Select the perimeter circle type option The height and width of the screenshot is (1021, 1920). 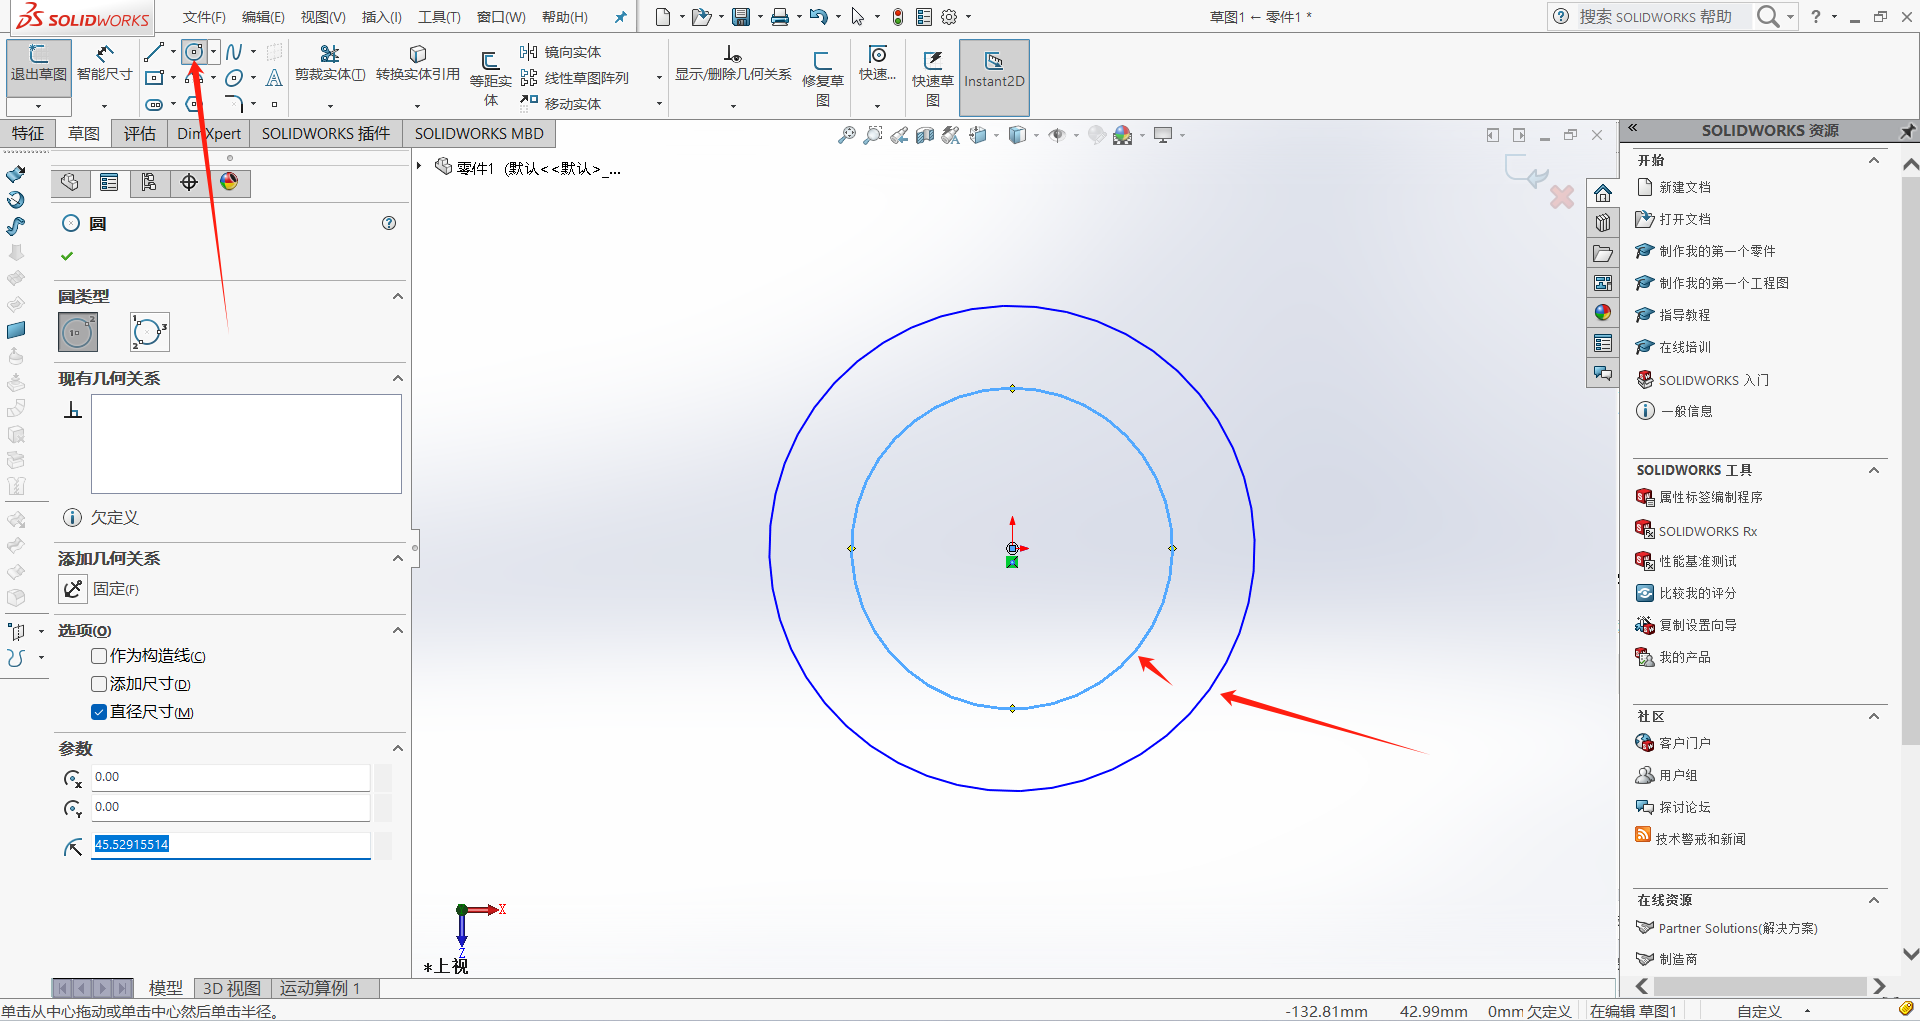[150, 332]
